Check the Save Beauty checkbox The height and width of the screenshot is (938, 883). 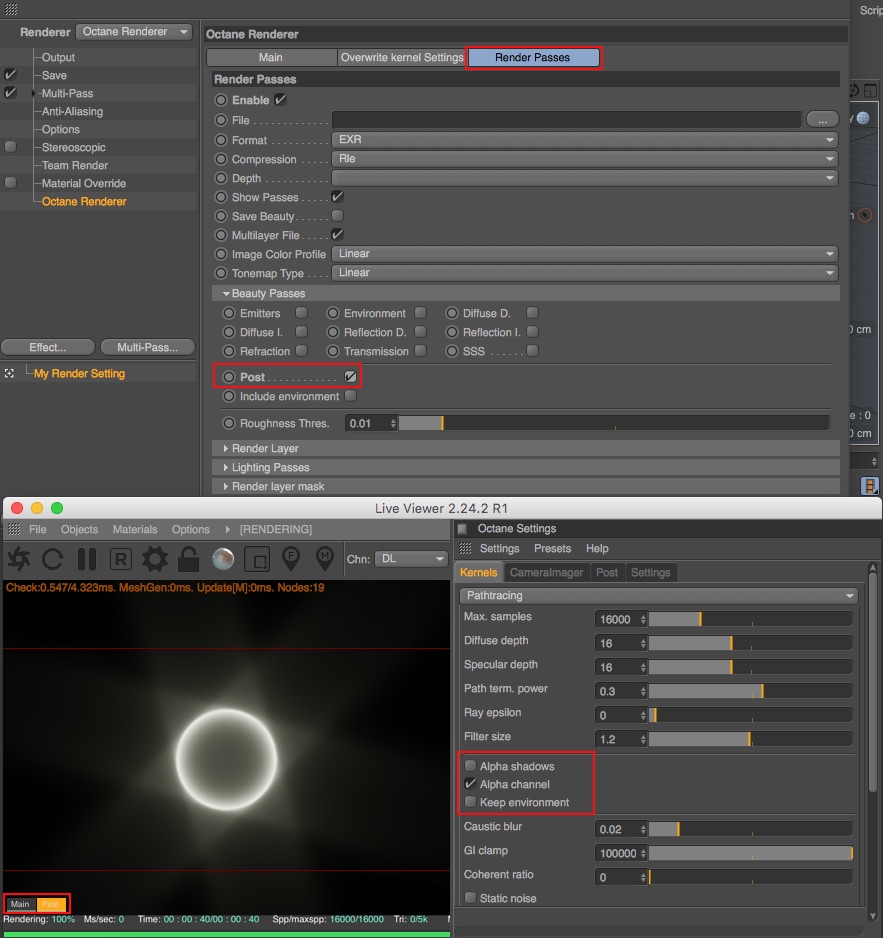point(337,215)
